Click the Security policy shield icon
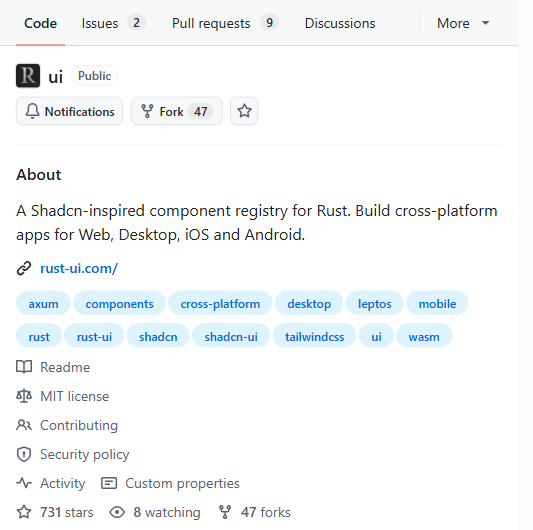The height and width of the screenshot is (530, 533). (24, 454)
